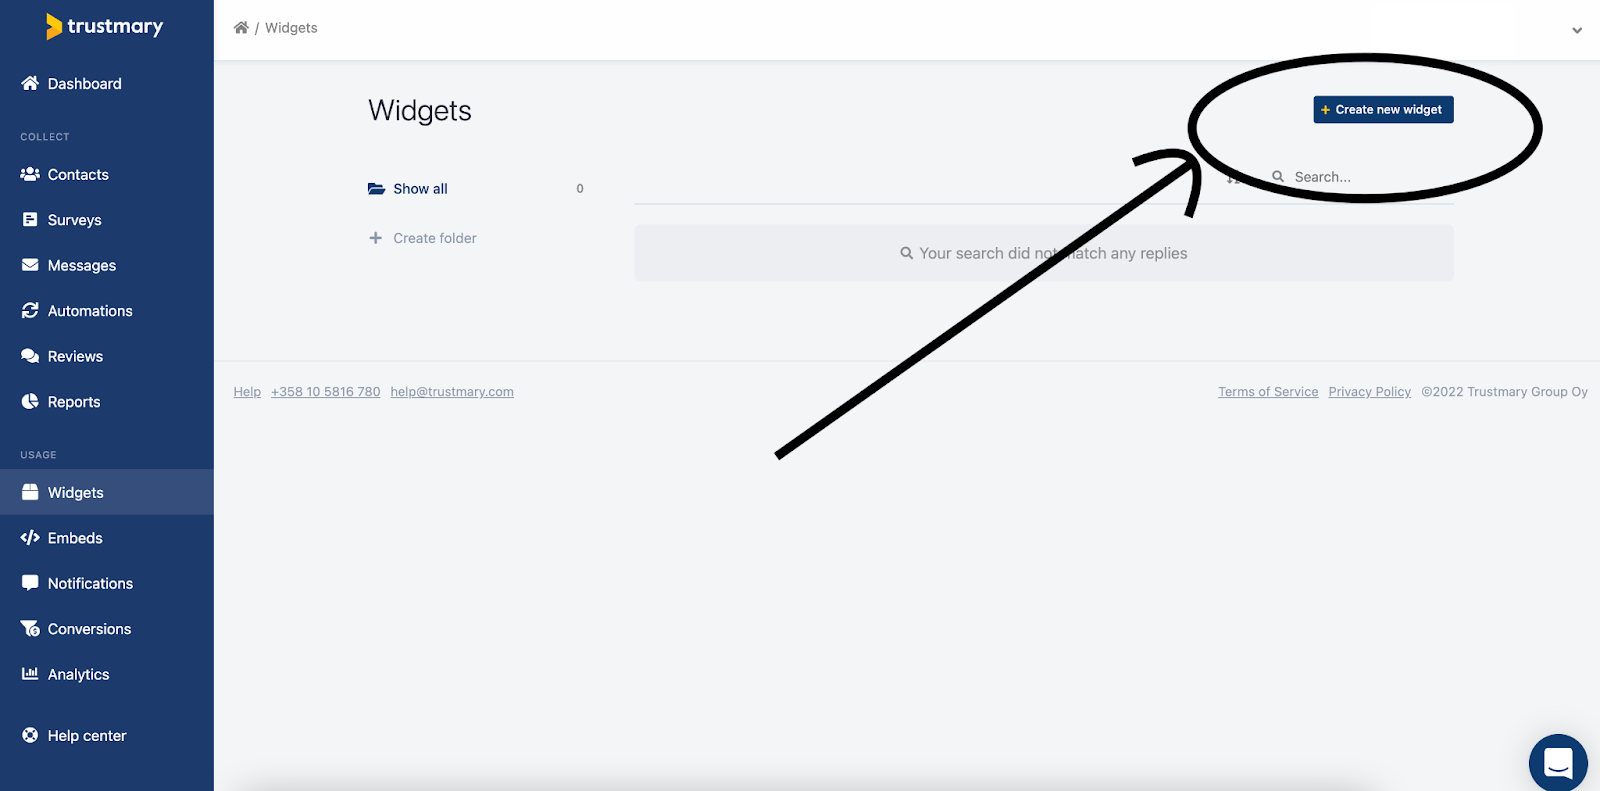
Task: Click the phone number link
Action: coord(325,392)
